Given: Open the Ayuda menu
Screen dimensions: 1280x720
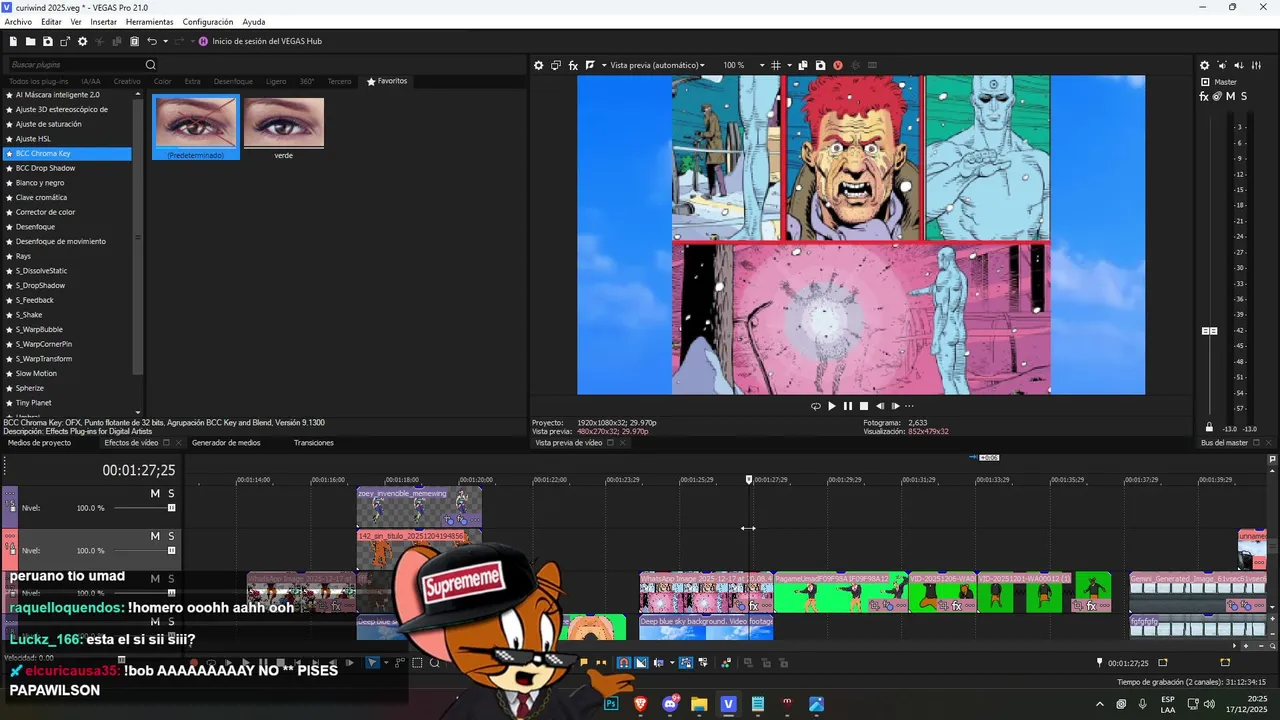Looking at the screenshot, I should pyautogui.click(x=254, y=21).
